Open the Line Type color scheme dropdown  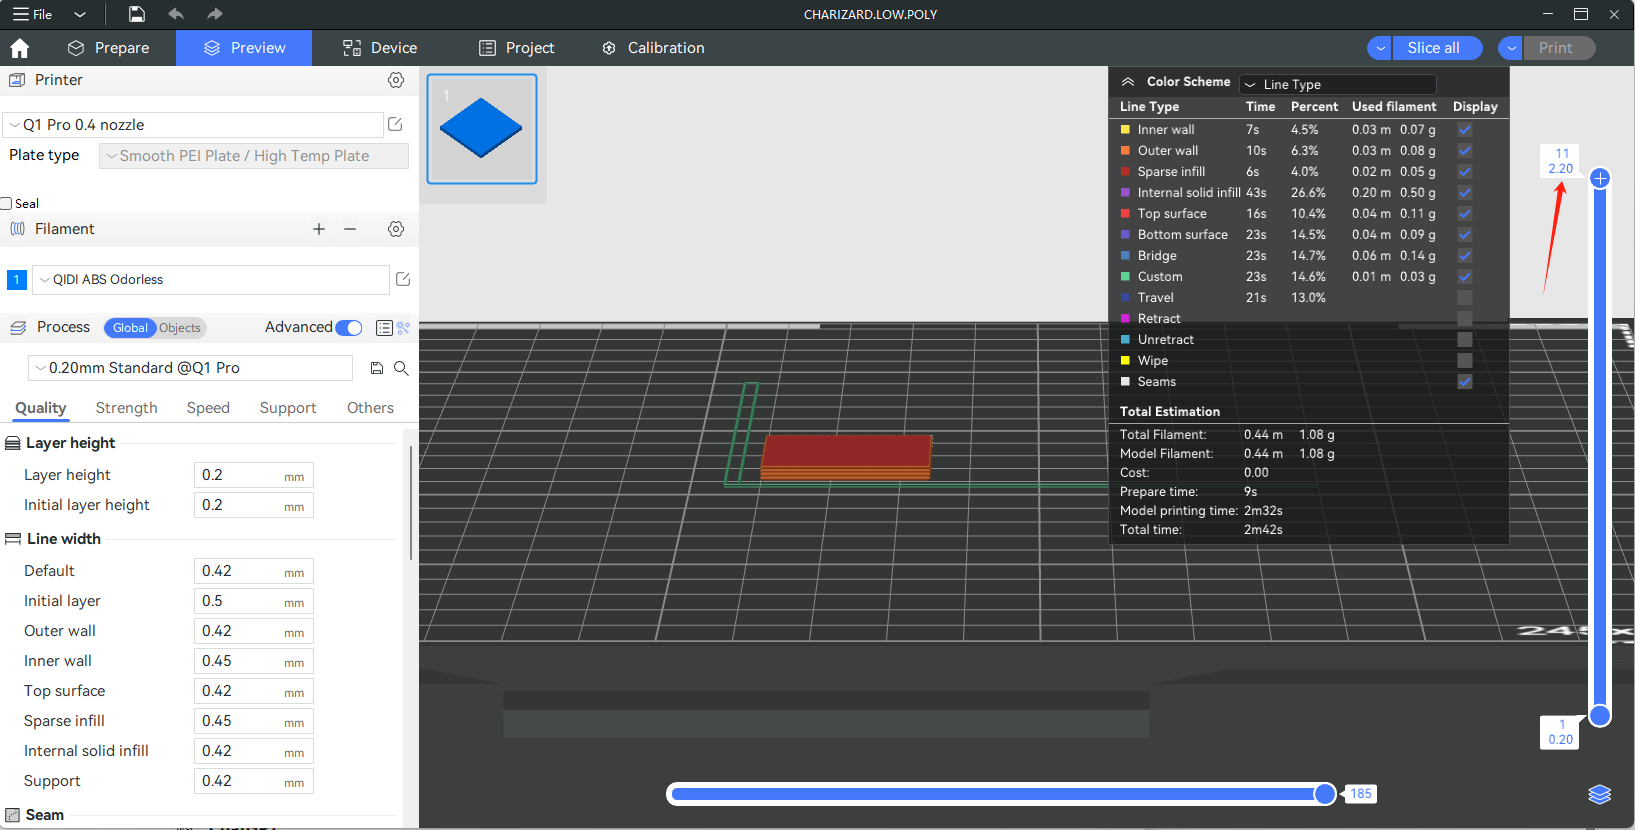click(x=1337, y=85)
